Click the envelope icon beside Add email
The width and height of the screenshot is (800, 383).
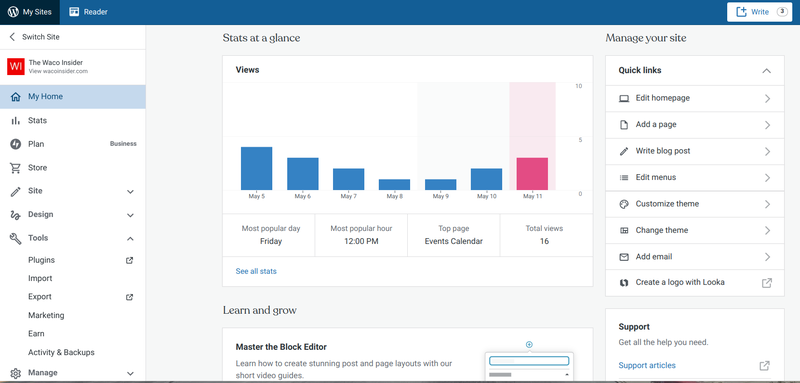click(x=624, y=257)
